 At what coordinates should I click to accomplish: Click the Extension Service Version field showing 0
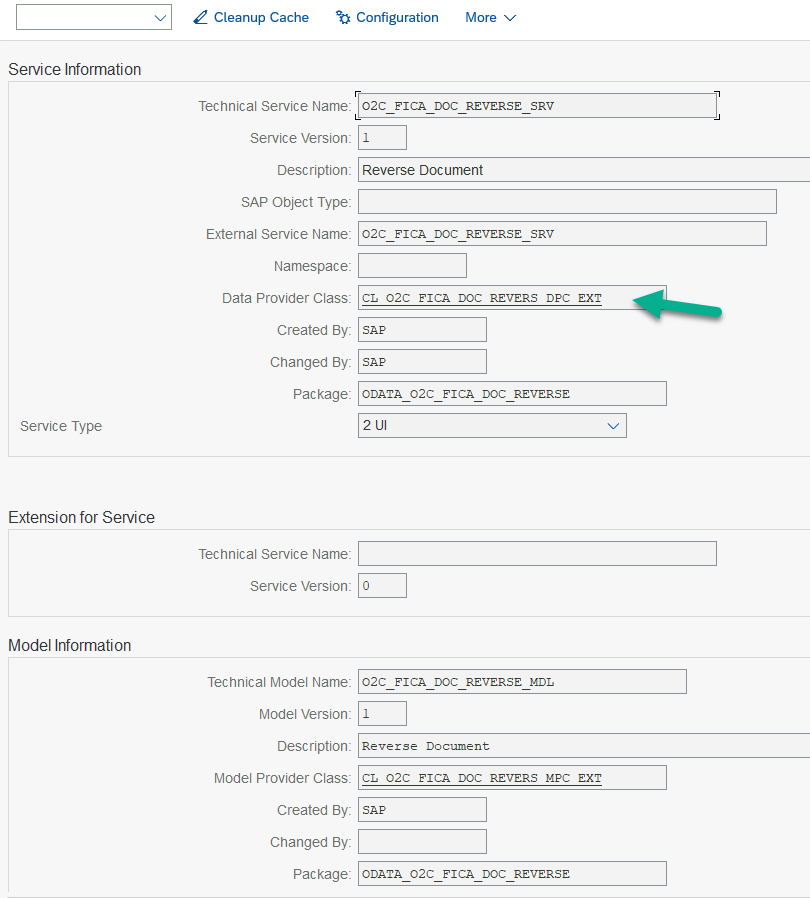382,586
